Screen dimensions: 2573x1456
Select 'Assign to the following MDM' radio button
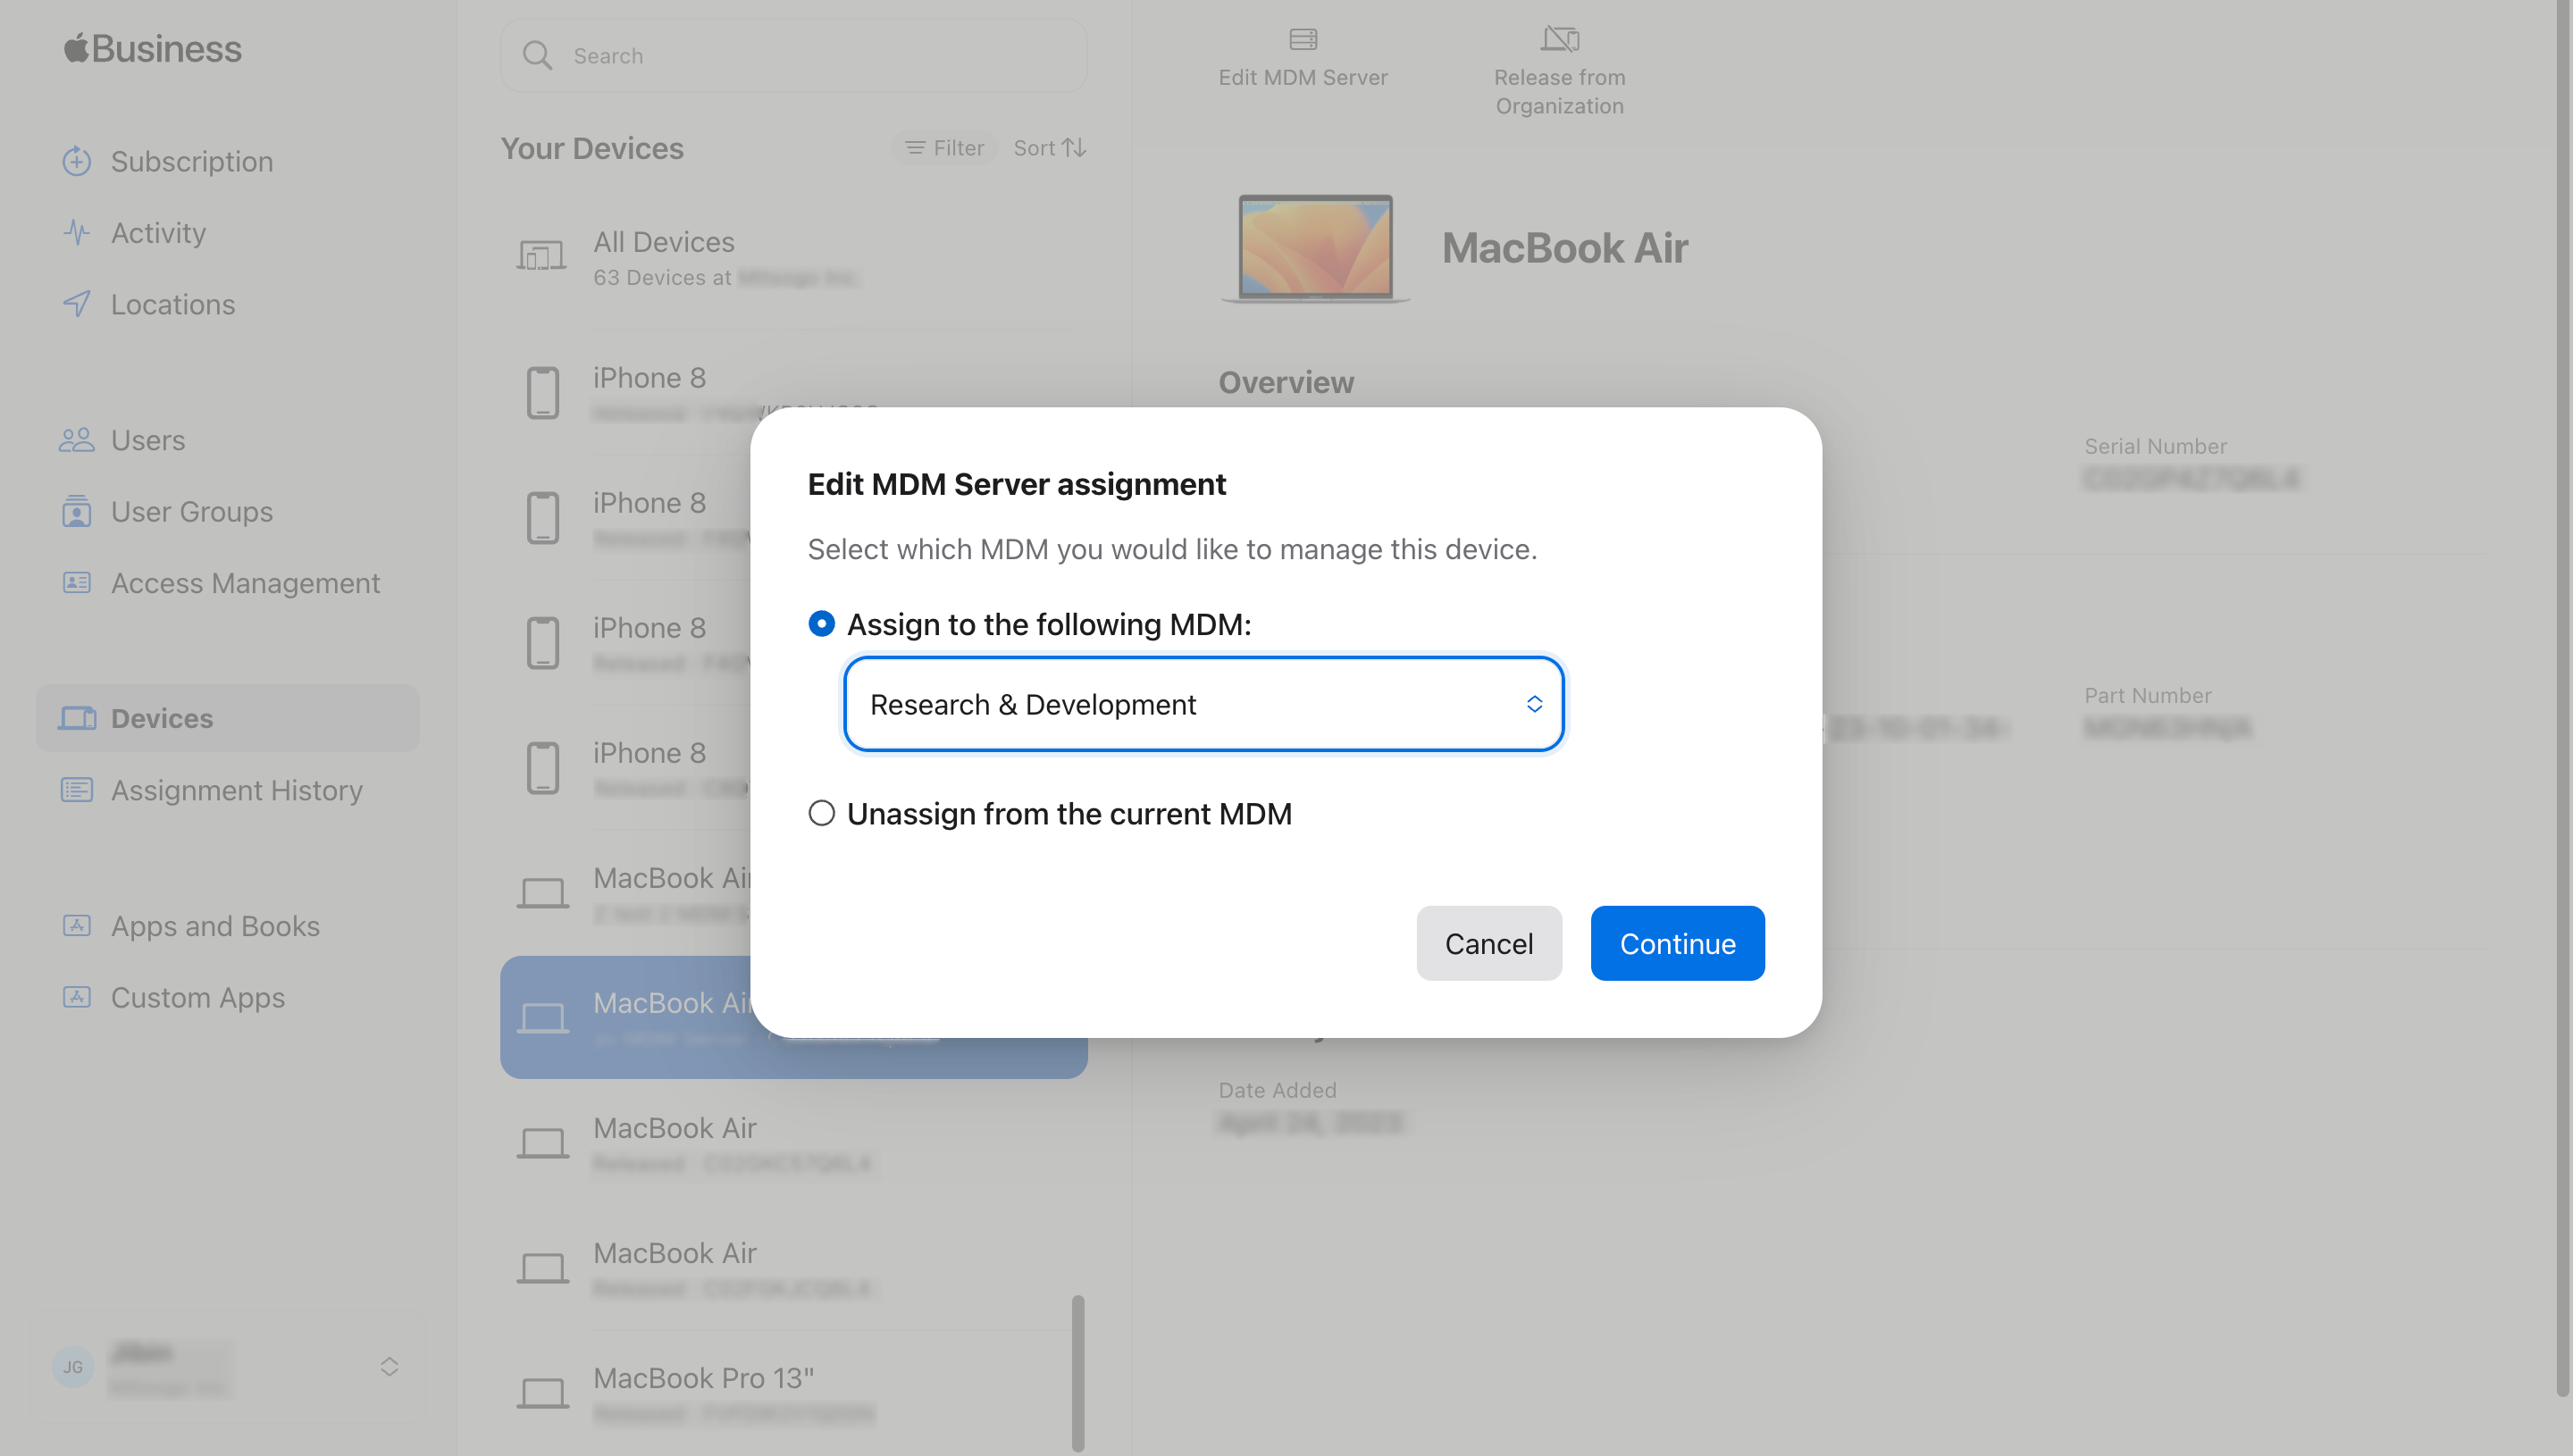pyautogui.click(x=821, y=624)
